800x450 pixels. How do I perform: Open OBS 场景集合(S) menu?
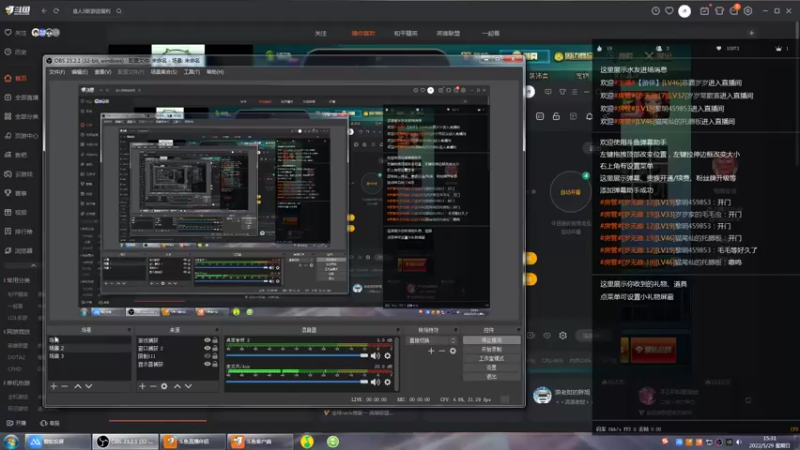coord(164,72)
